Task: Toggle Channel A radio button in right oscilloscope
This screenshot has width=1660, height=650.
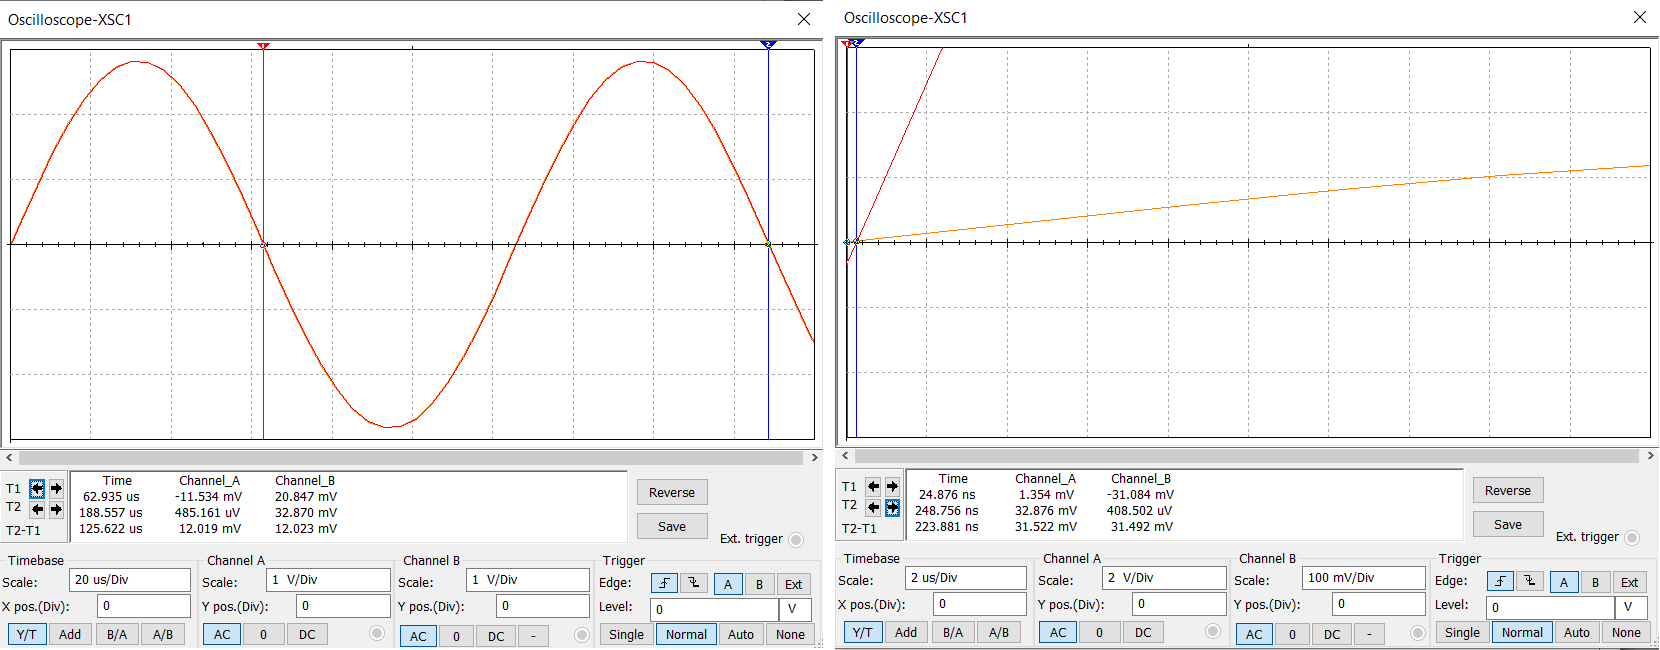Action: pos(1213,631)
